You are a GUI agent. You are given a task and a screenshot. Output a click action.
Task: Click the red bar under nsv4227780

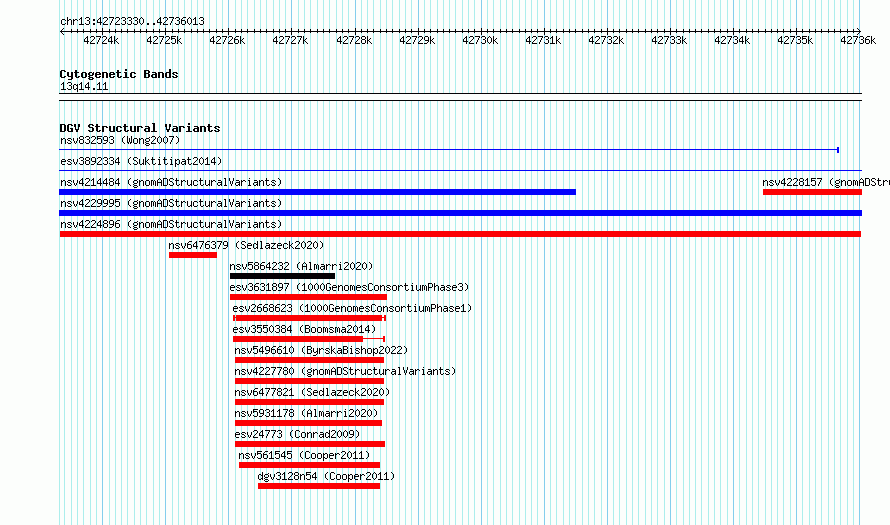tap(309, 381)
